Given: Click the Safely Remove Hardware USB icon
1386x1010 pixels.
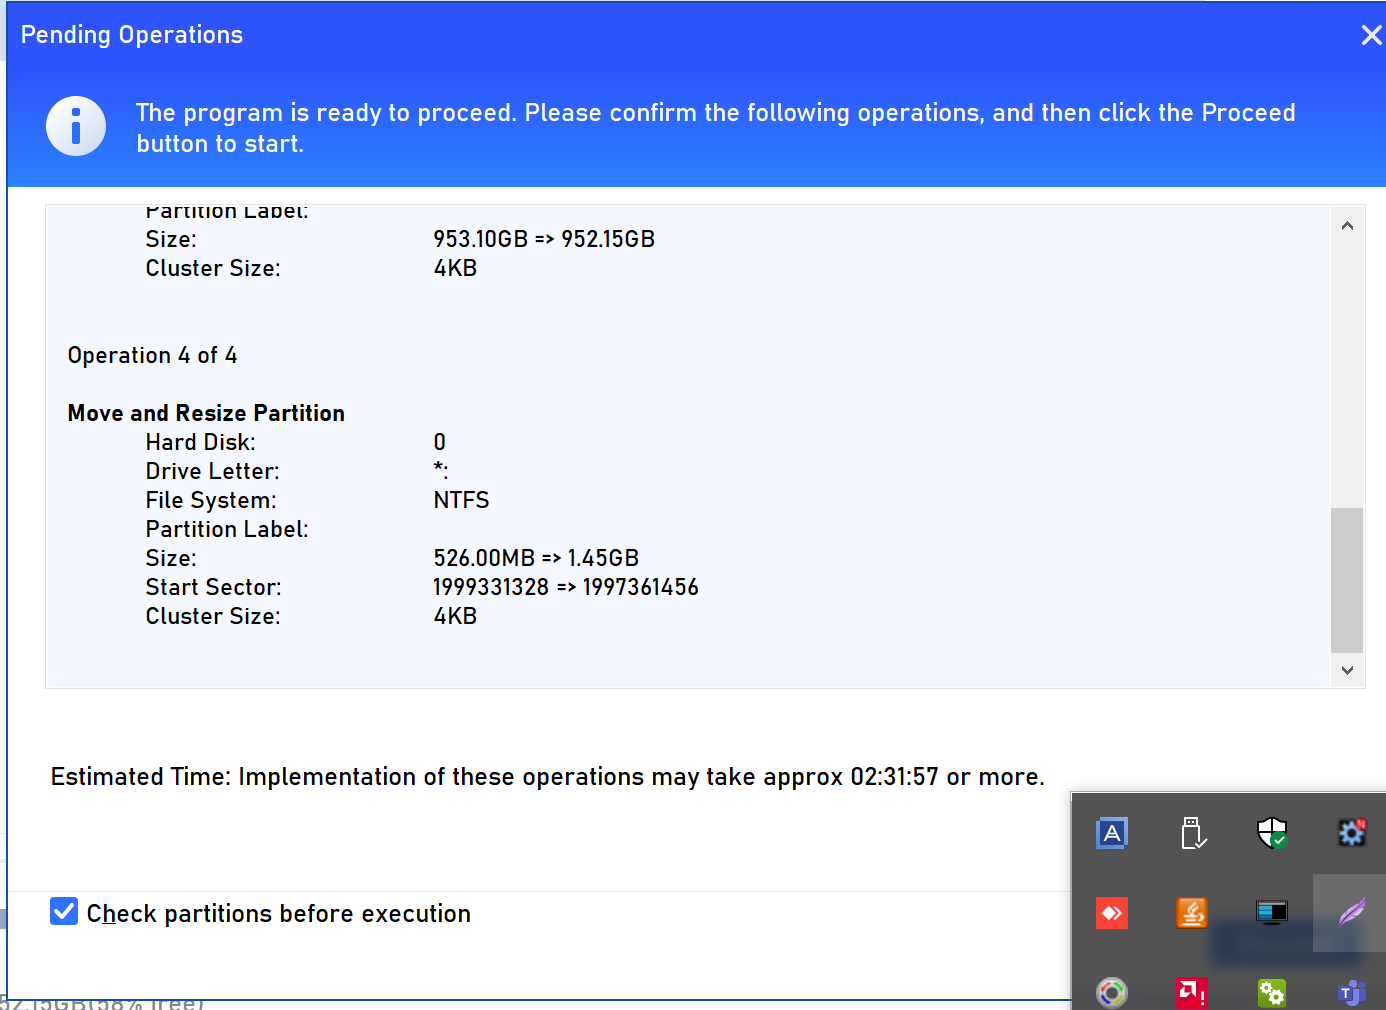Looking at the screenshot, I should [1192, 833].
